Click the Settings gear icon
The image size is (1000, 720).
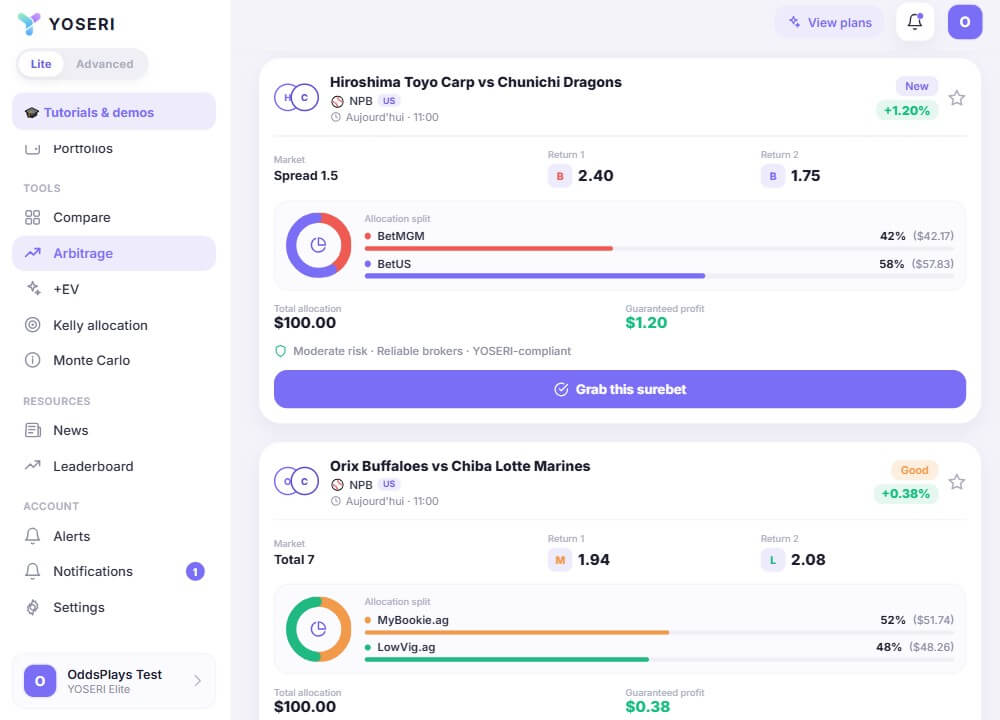(33, 607)
